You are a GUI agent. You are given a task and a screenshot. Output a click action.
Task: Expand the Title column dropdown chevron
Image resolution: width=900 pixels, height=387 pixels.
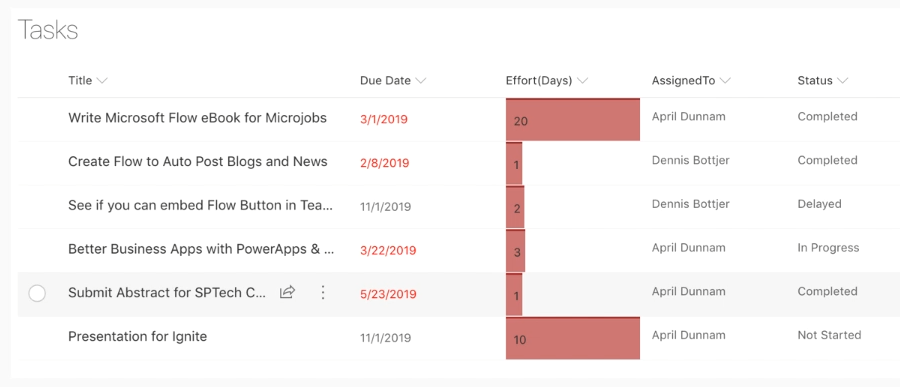102,81
